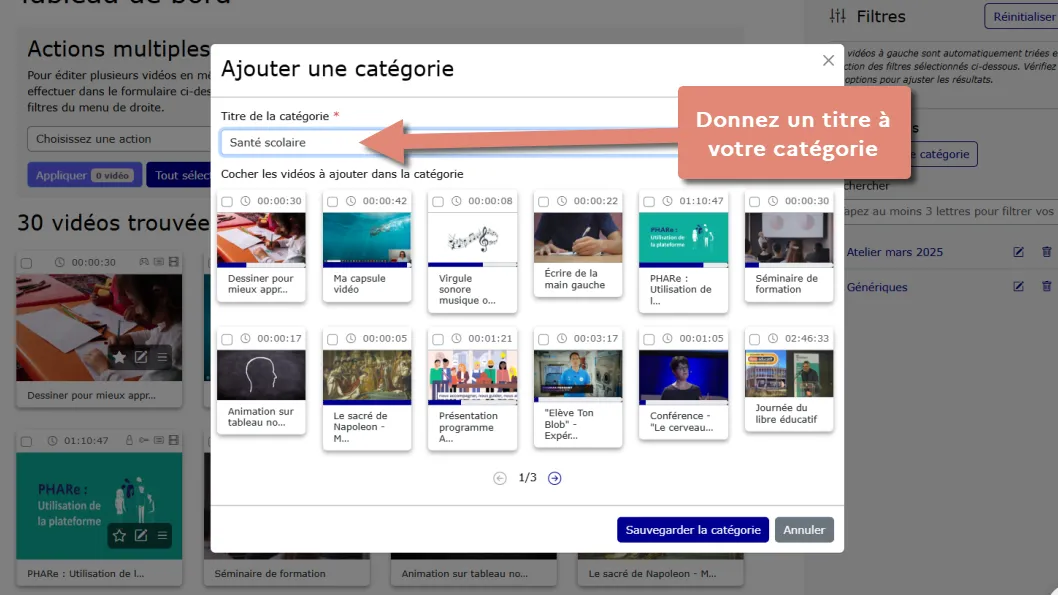Click the dashboard PHARe video thumbnail

pyautogui.click(x=99, y=506)
